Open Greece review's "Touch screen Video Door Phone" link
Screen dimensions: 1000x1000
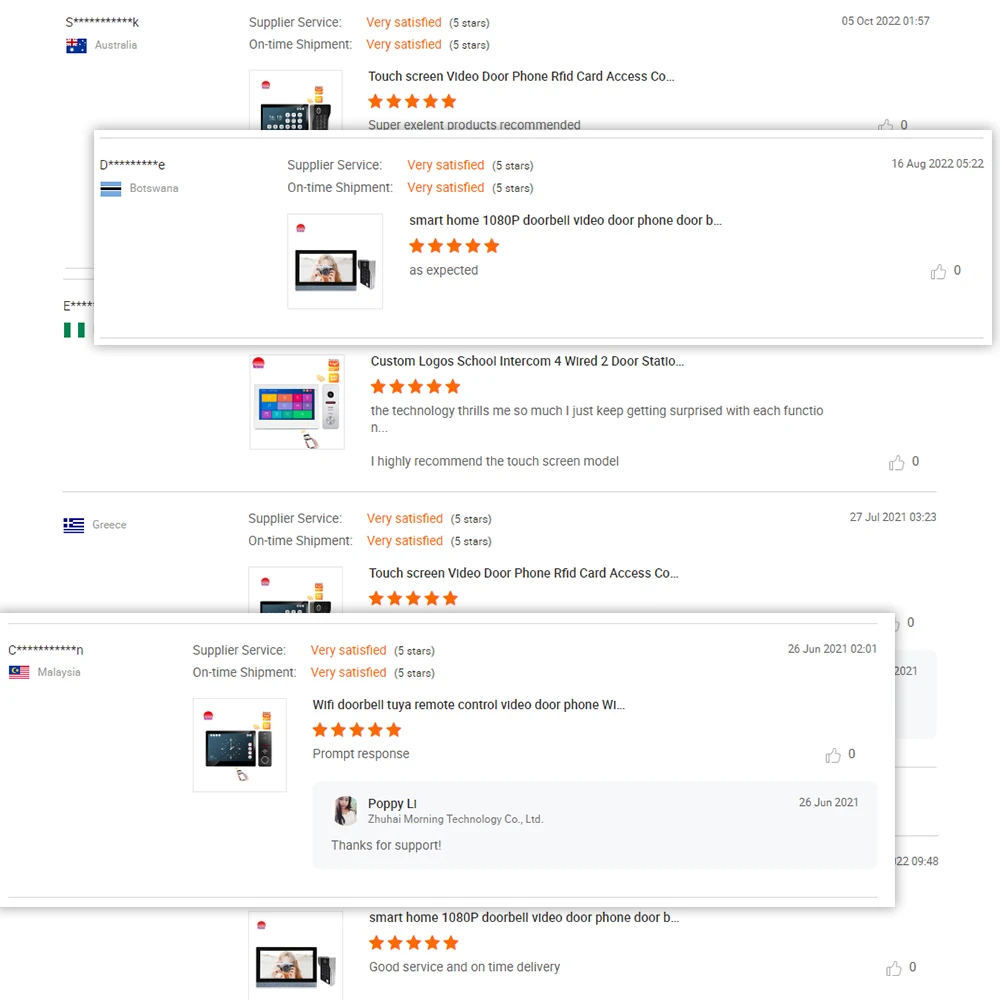click(523, 573)
